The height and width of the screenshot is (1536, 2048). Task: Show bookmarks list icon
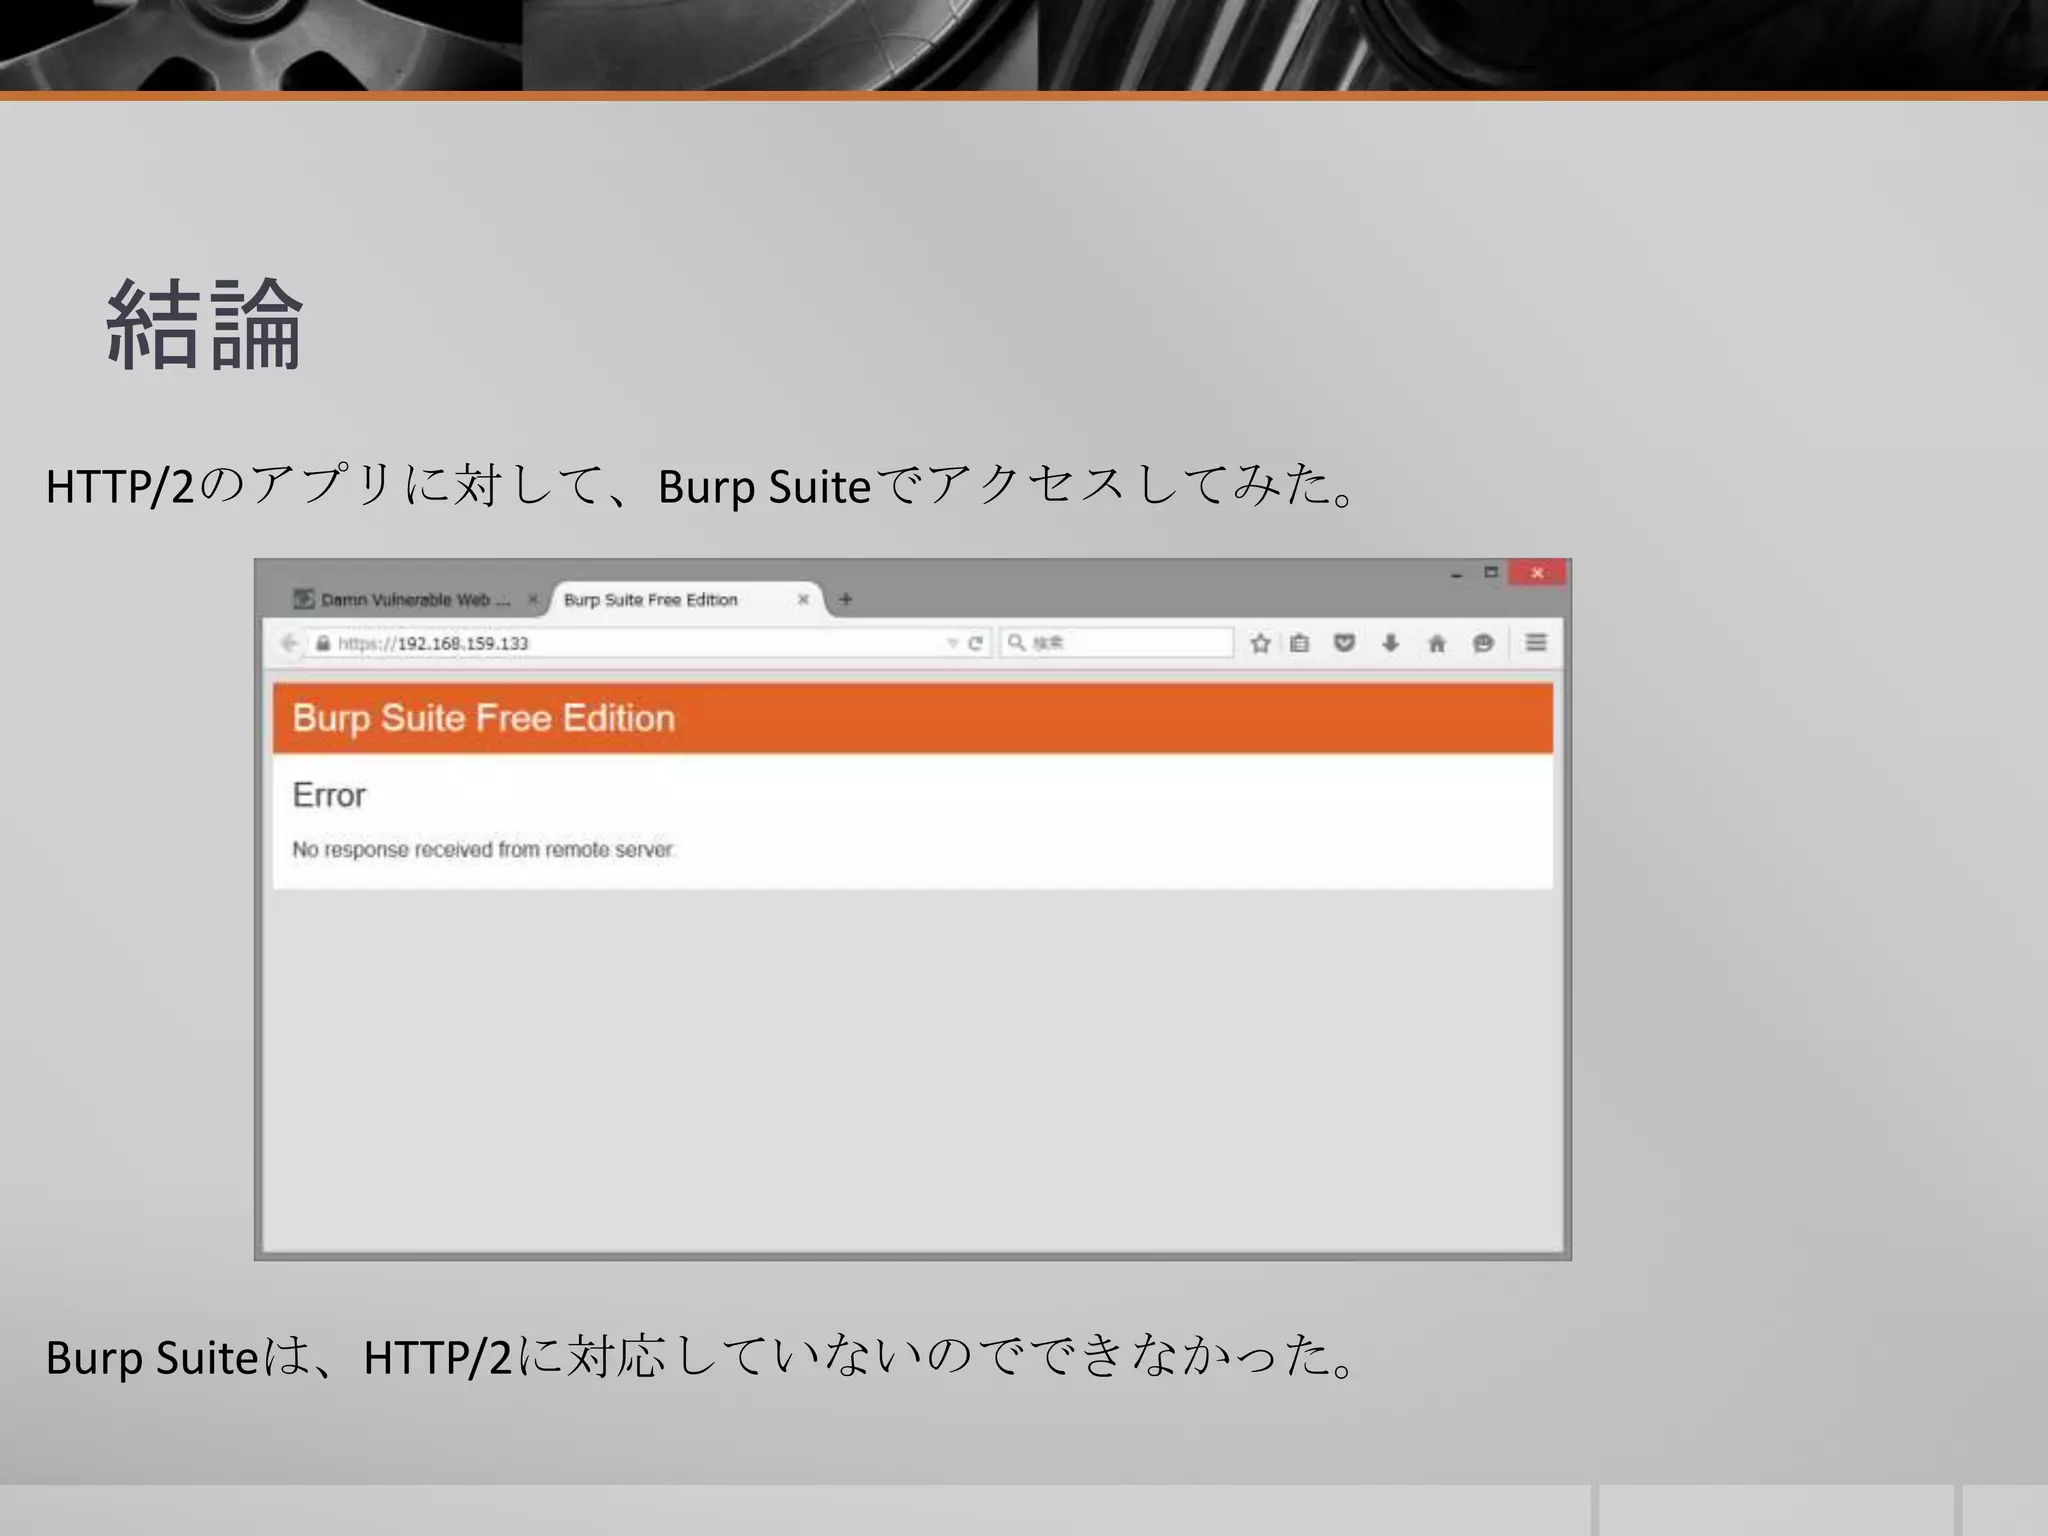[x=1299, y=643]
